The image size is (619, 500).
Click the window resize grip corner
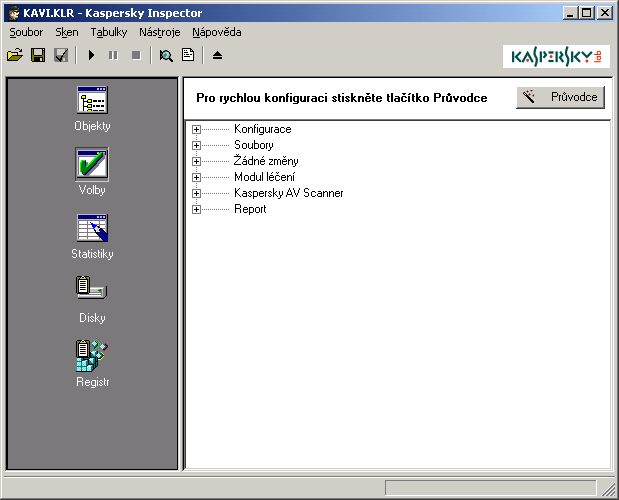[608, 489]
